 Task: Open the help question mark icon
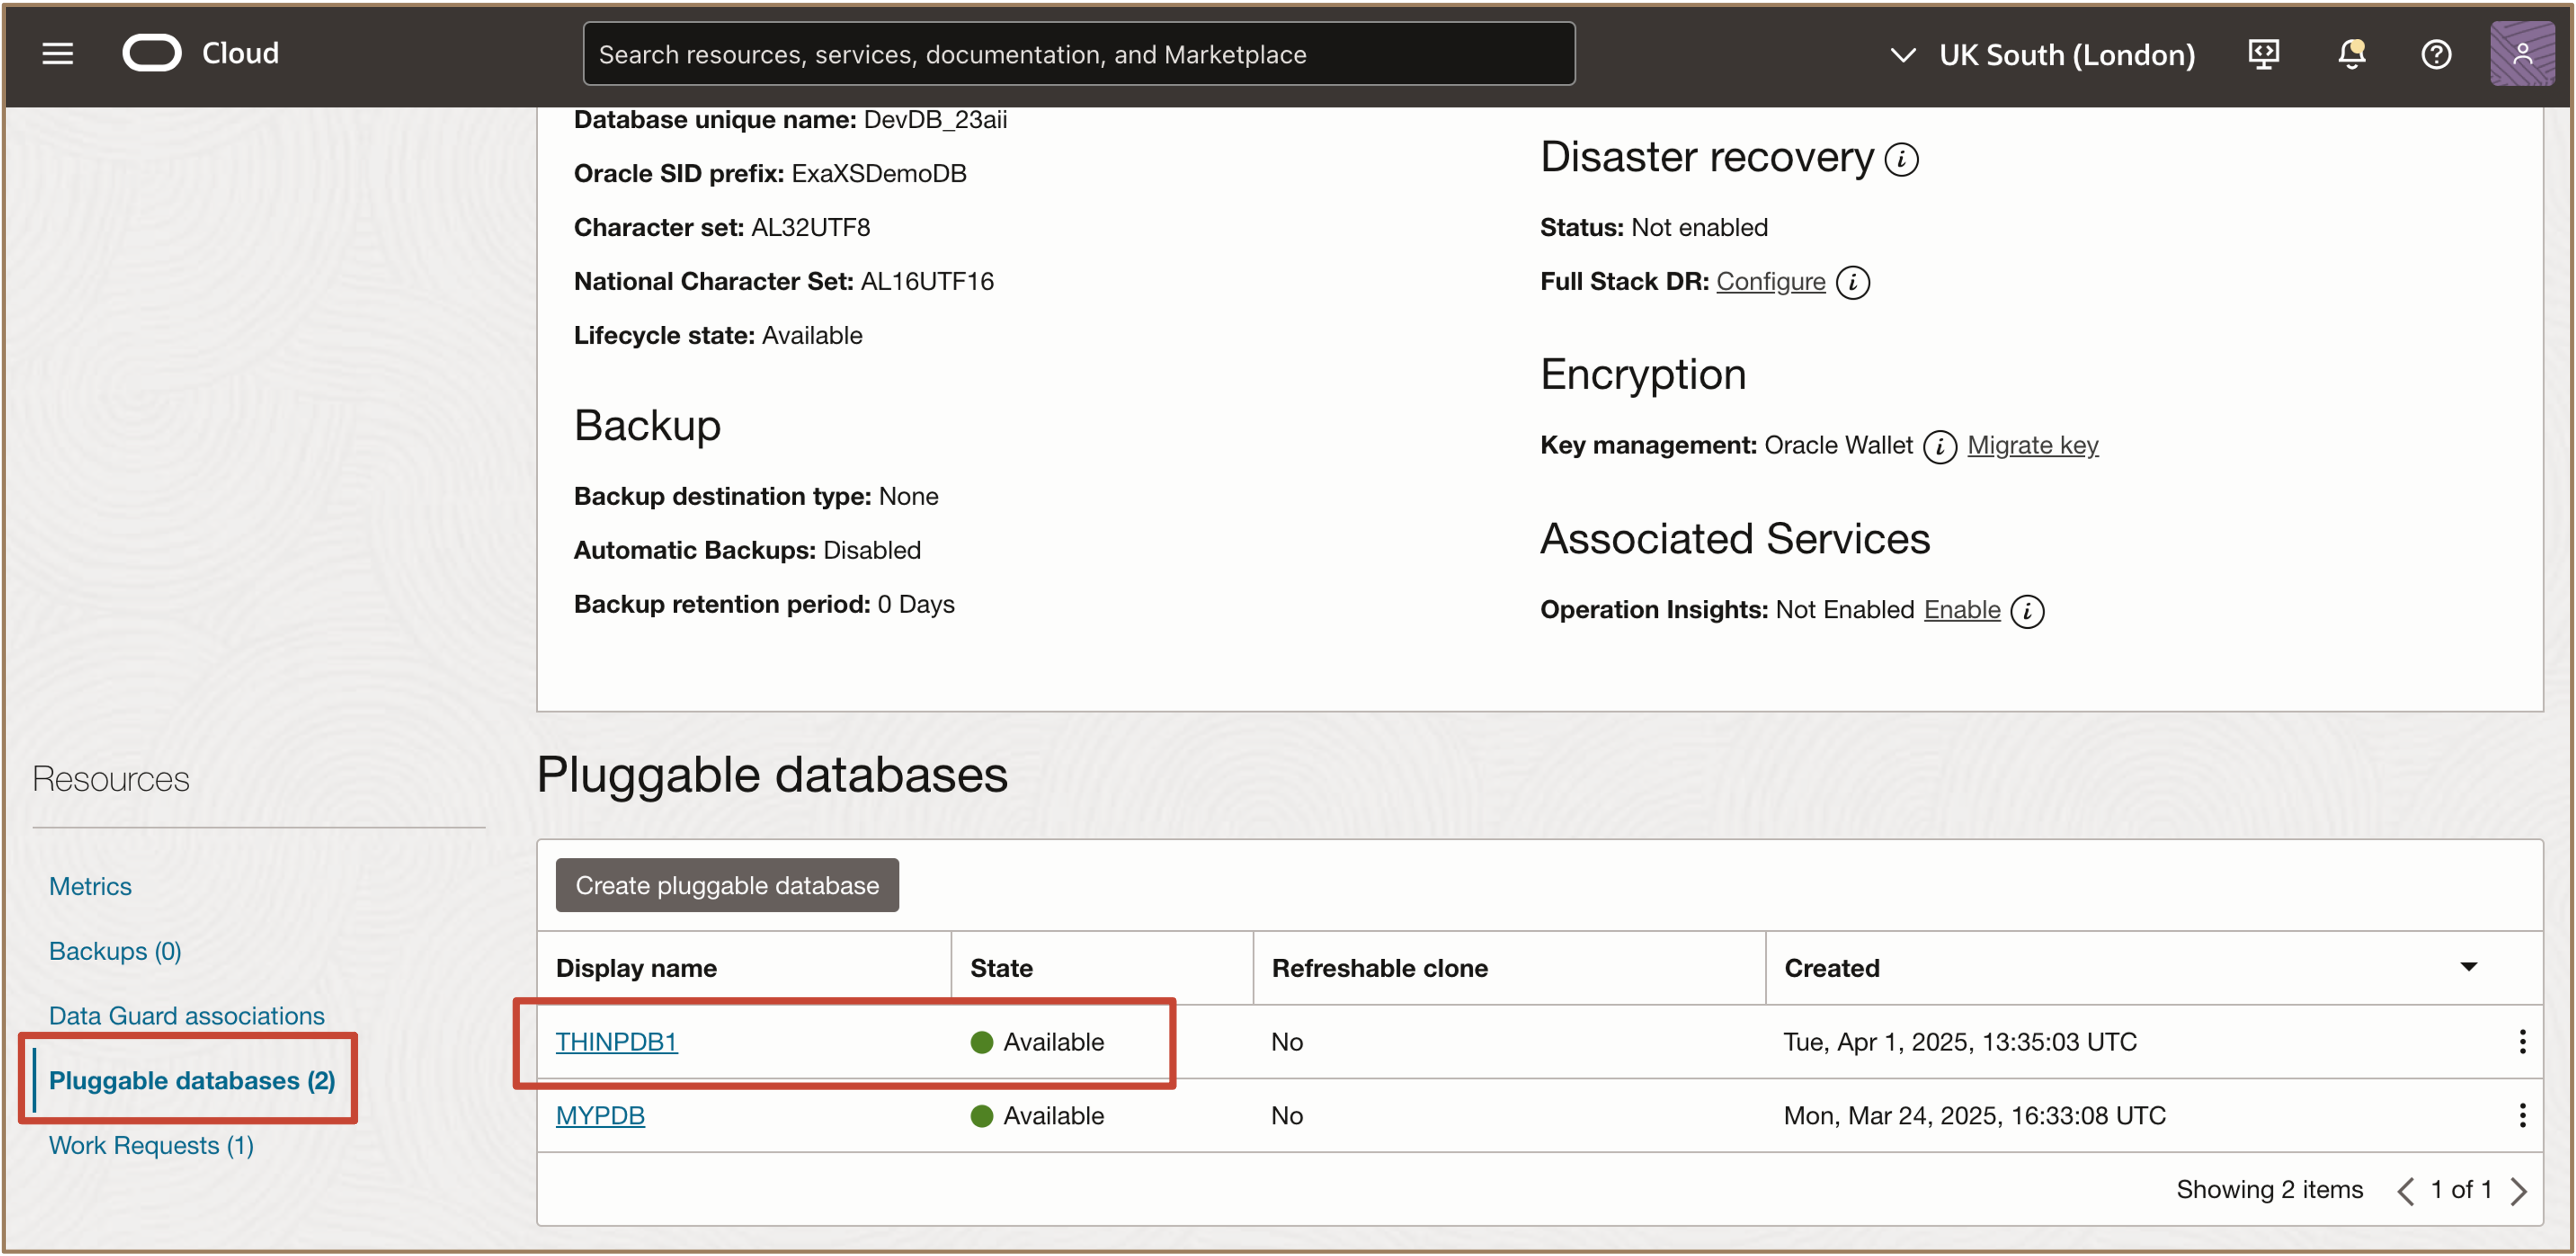click(2436, 54)
